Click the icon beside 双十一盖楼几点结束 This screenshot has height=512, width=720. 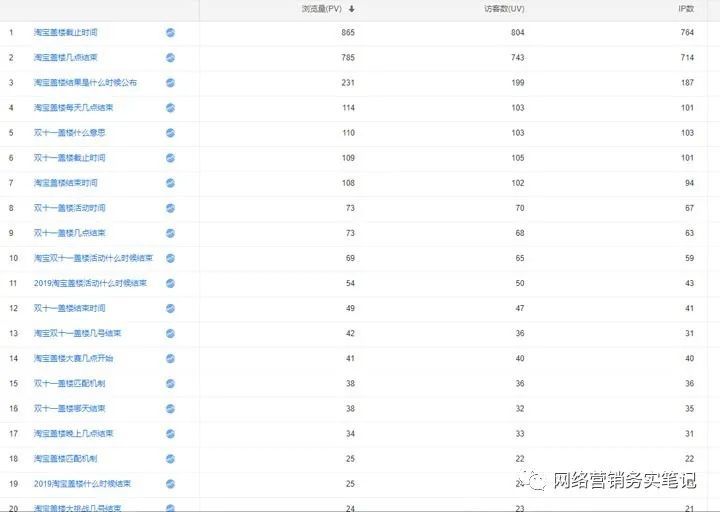pyautogui.click(x=170, y=233)
